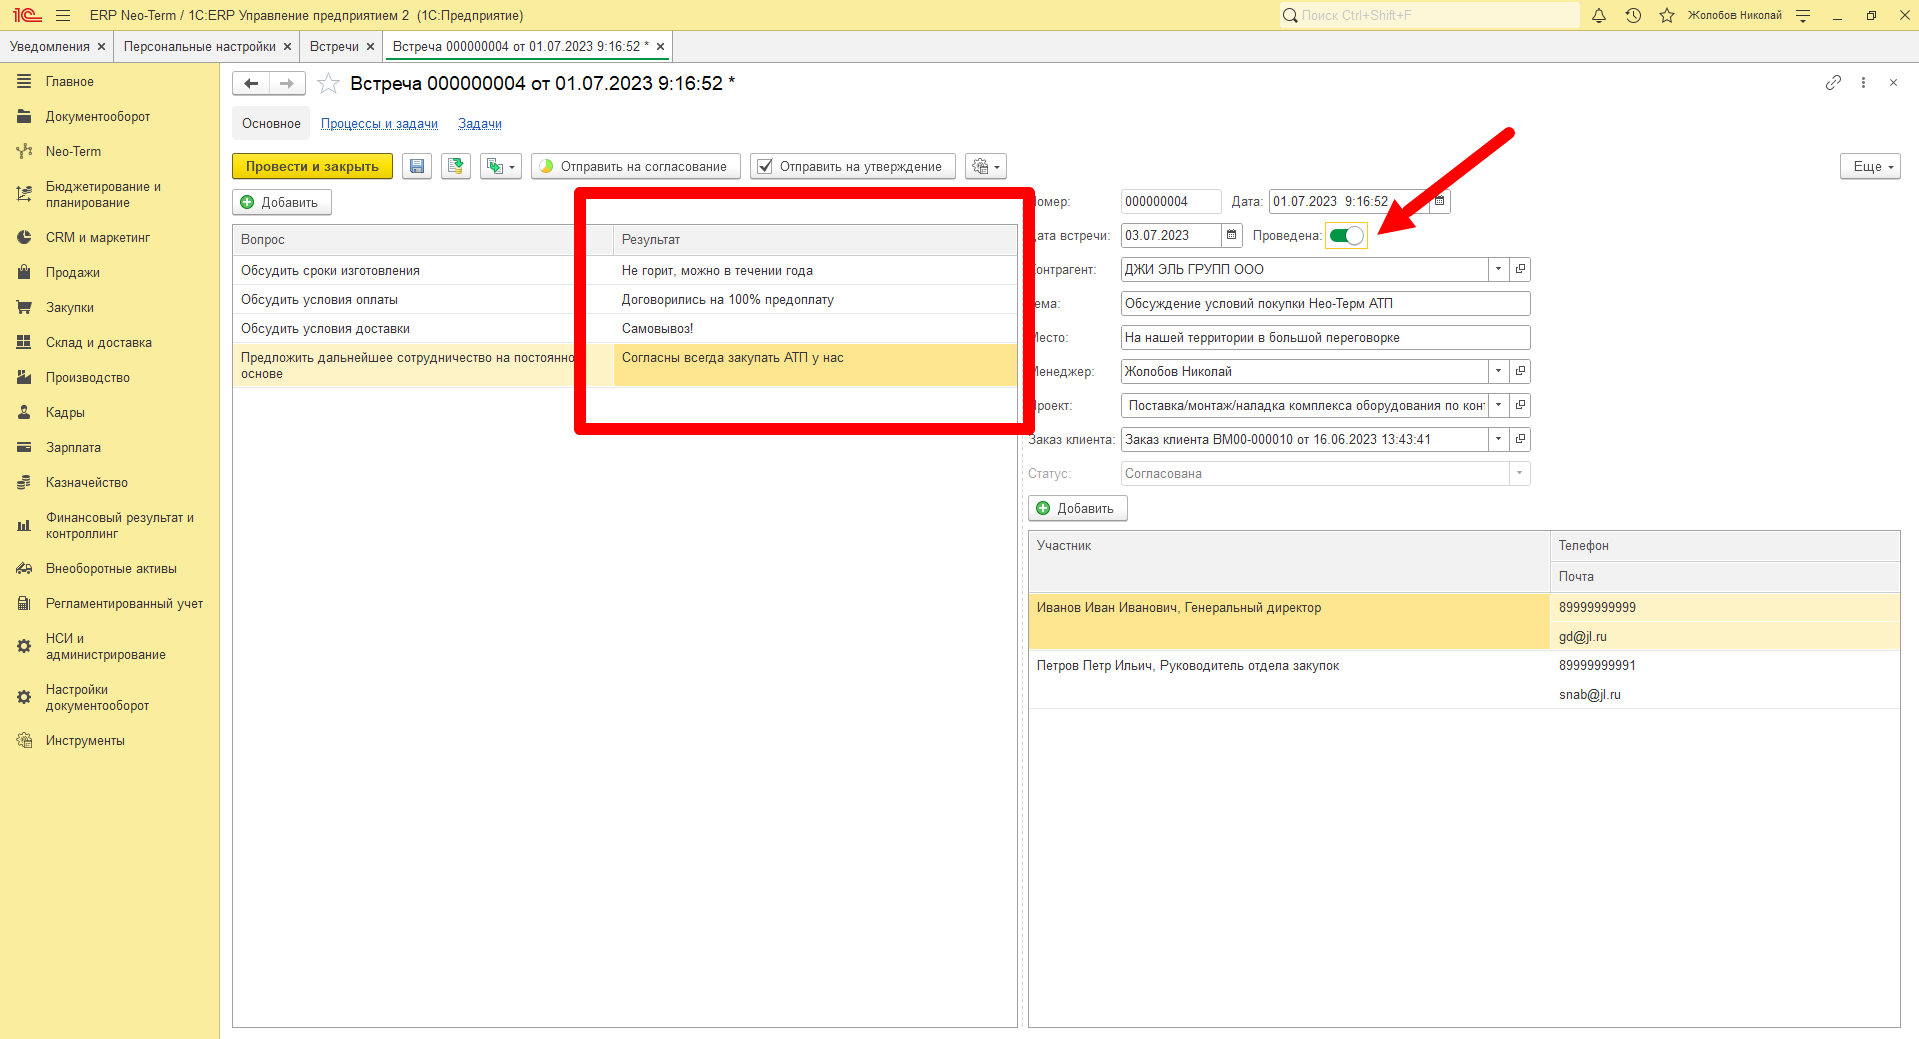Screen dimensions: 1919x1039
Task: Go forward with the right arrow button
Action: point(287,84)
